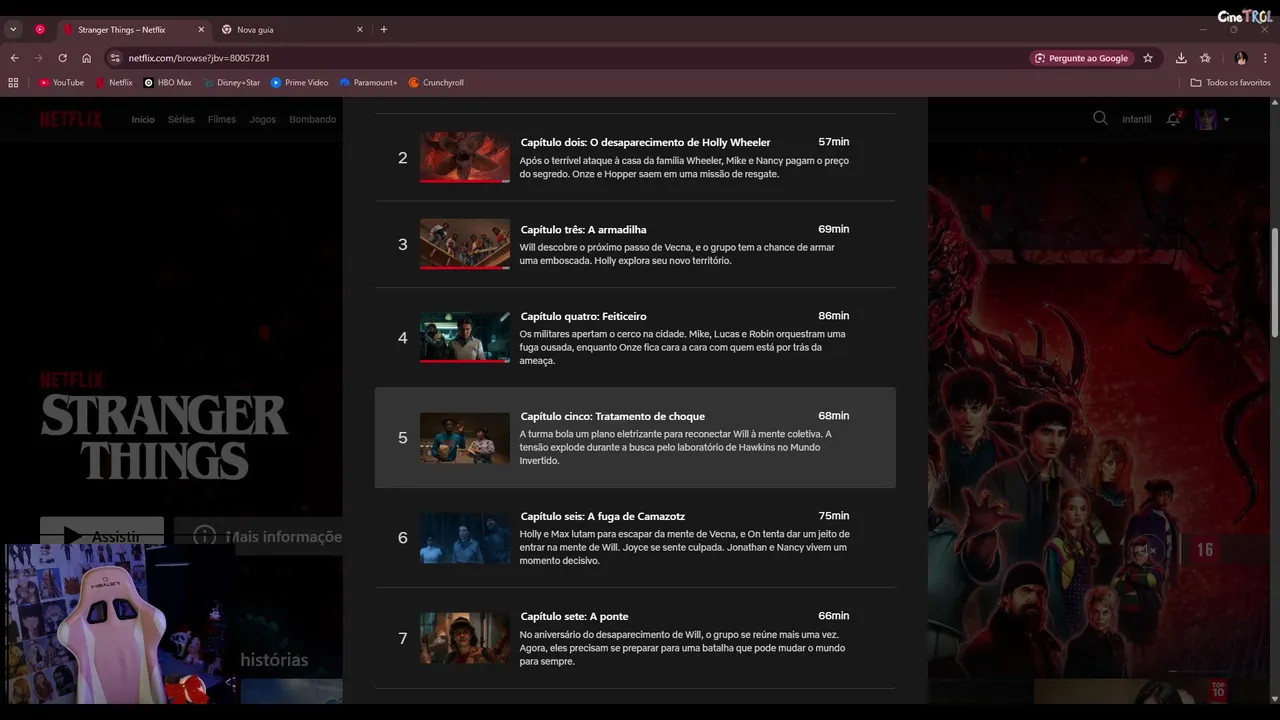This screenshot has width=1280, height=720.
Task: Play episode 3 A armadilha thumbnail
Action: click(x=465, y=244)
